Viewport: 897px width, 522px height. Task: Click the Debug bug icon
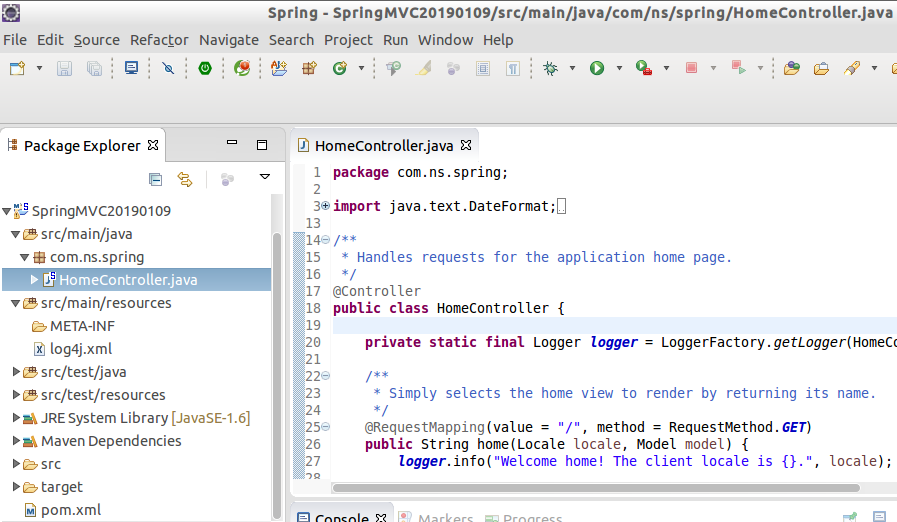550,69
